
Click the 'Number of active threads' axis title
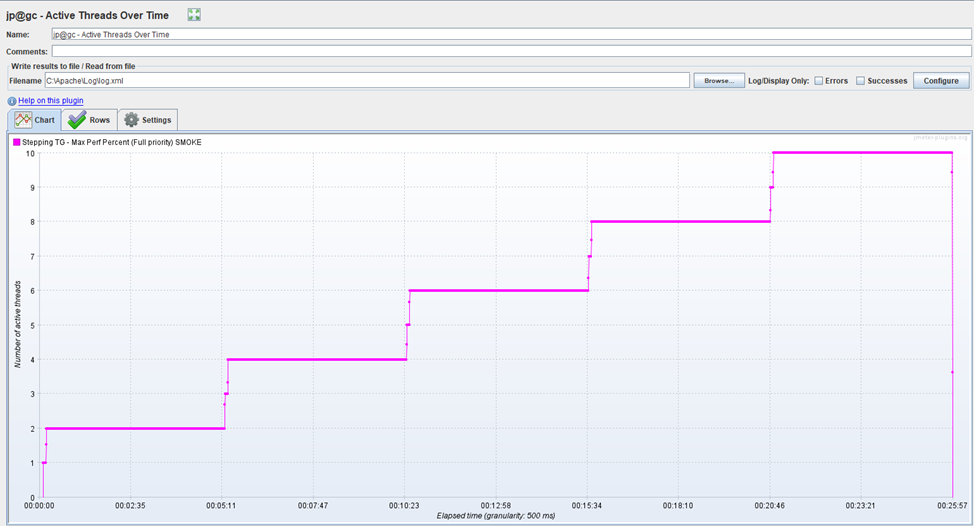pyautogui.click(x=17, y=324)
